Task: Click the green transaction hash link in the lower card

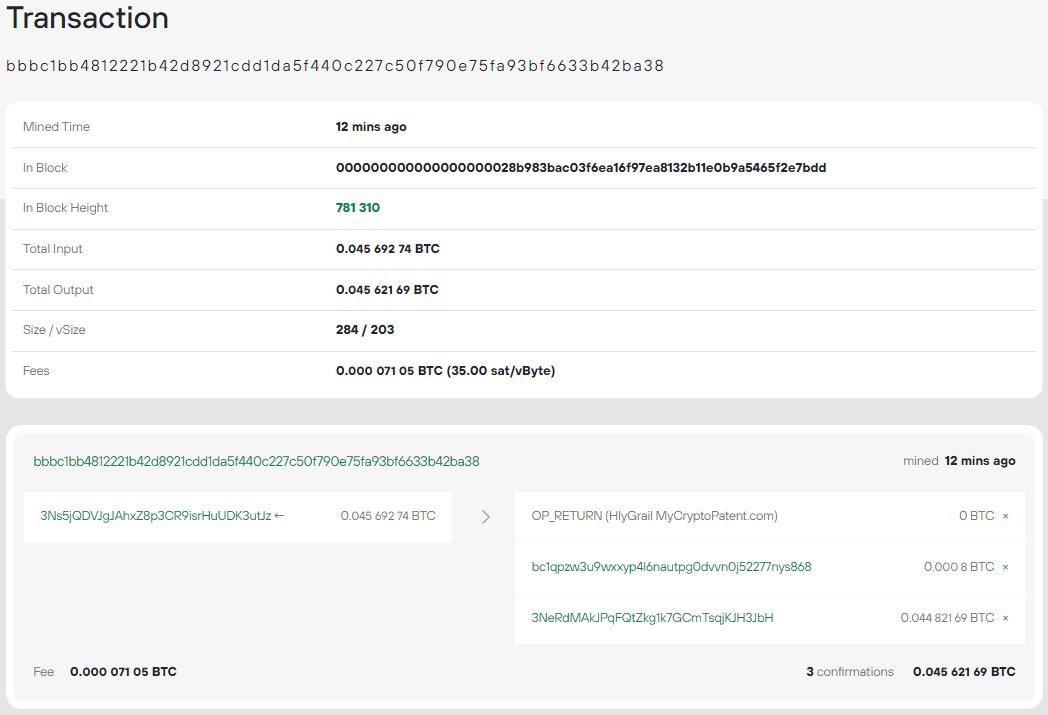Action: tap(256, 461)
